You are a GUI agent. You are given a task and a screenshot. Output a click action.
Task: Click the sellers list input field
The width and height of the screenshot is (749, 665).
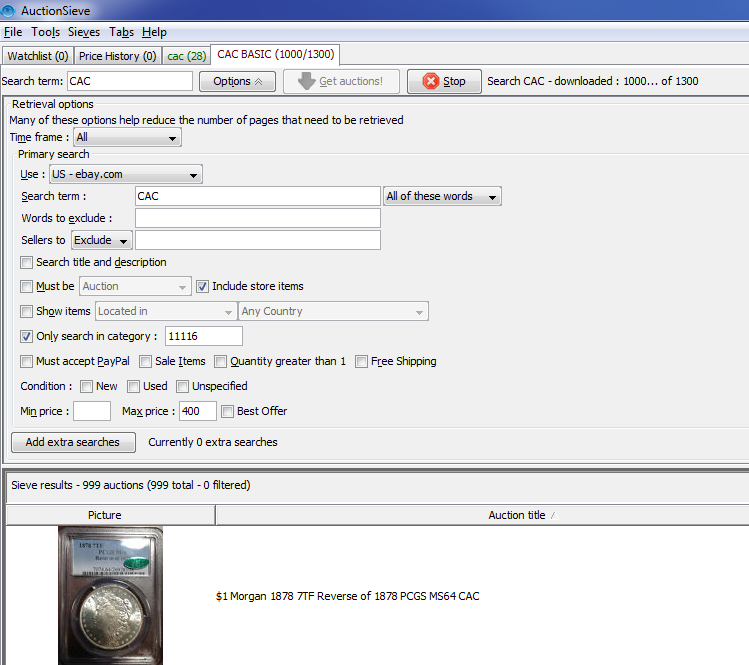coord(257,240)
